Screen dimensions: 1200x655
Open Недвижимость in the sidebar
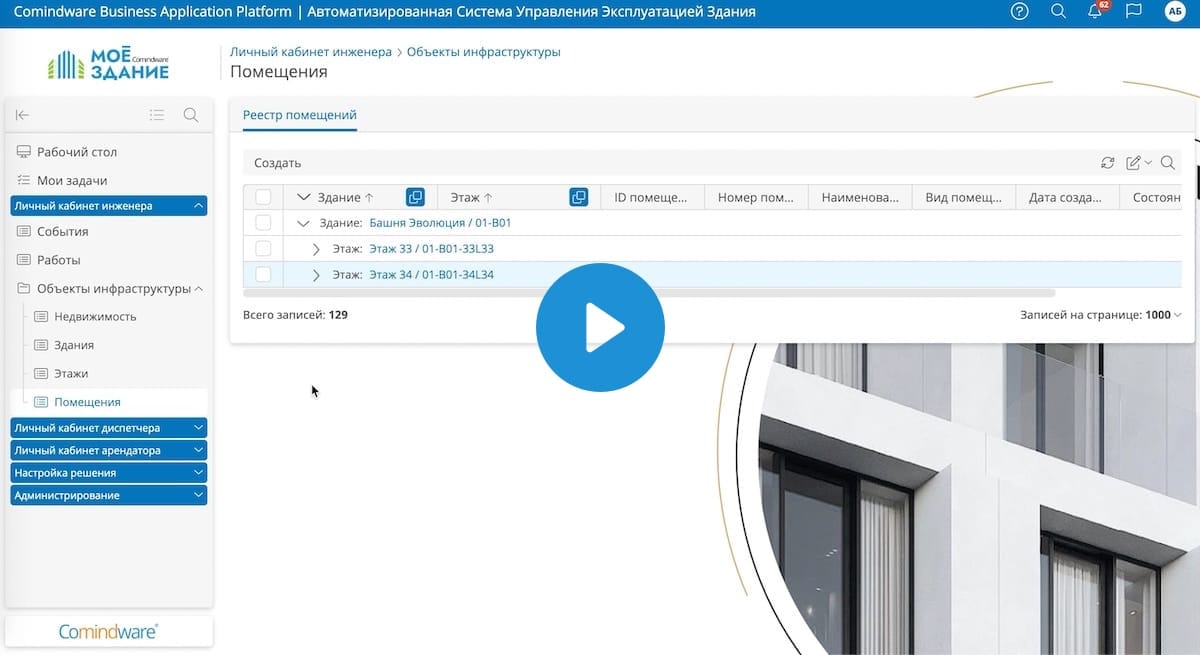(x=95, y=317)
